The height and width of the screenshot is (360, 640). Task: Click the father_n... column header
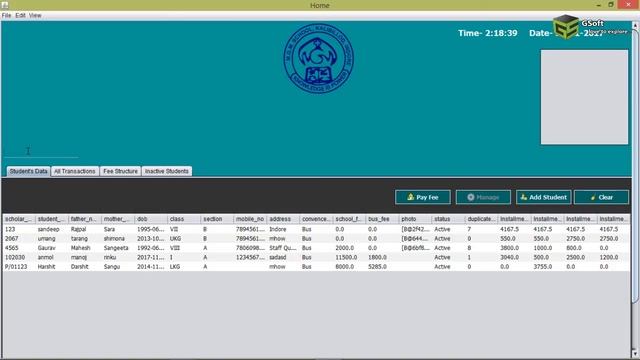[85, 219]
